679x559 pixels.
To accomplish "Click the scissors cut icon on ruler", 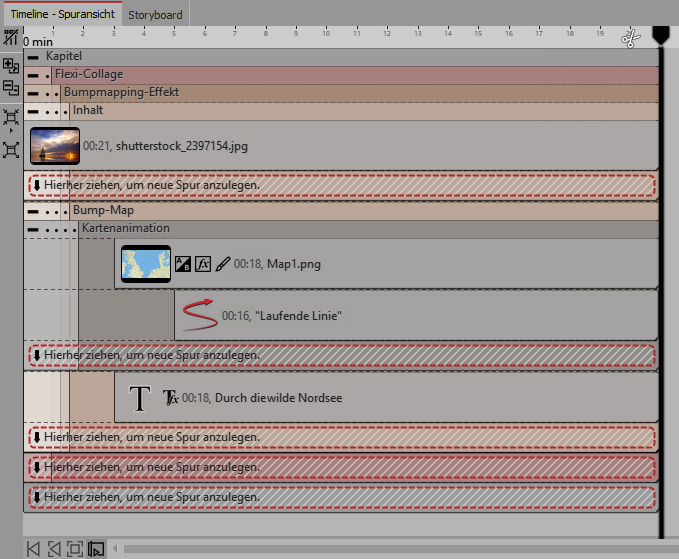I will [x=630, y=39].
